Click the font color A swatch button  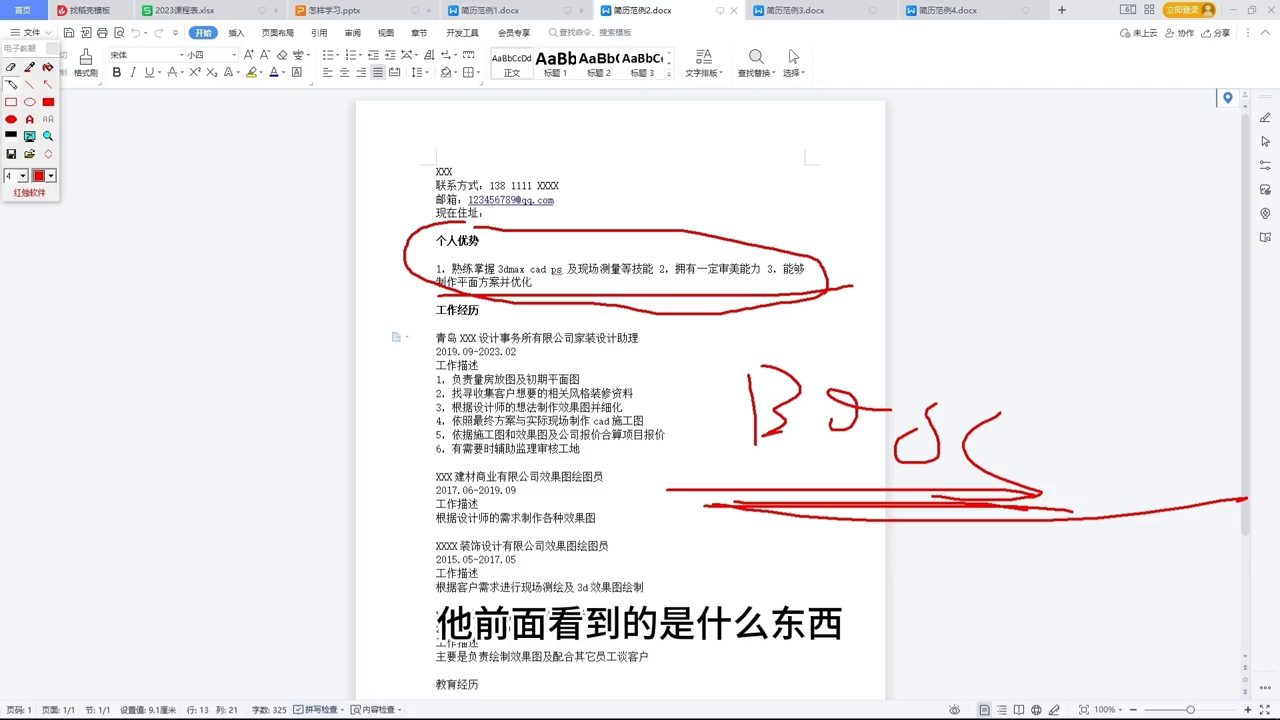[x=274, y=72]
